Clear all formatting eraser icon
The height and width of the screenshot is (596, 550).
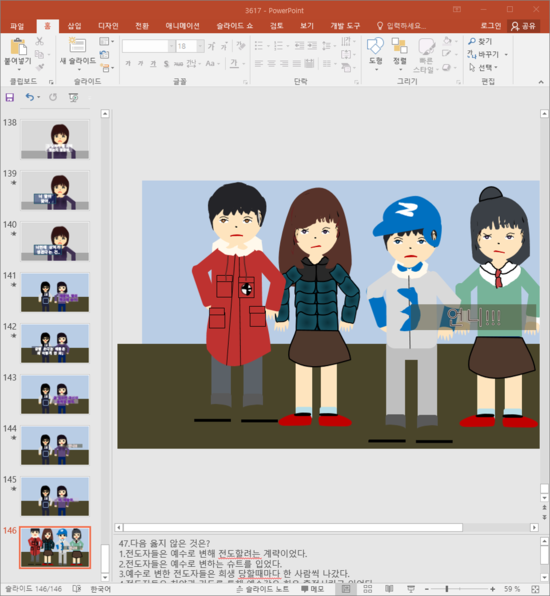[241, 46]
